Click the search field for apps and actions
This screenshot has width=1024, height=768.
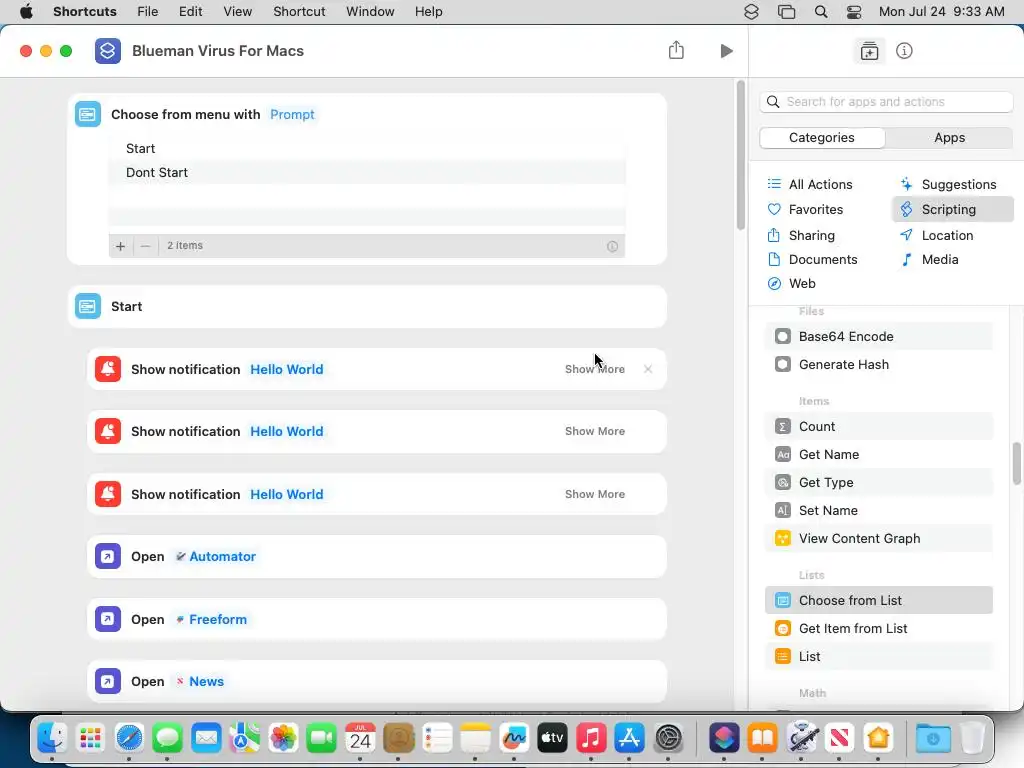coord(886,102)
